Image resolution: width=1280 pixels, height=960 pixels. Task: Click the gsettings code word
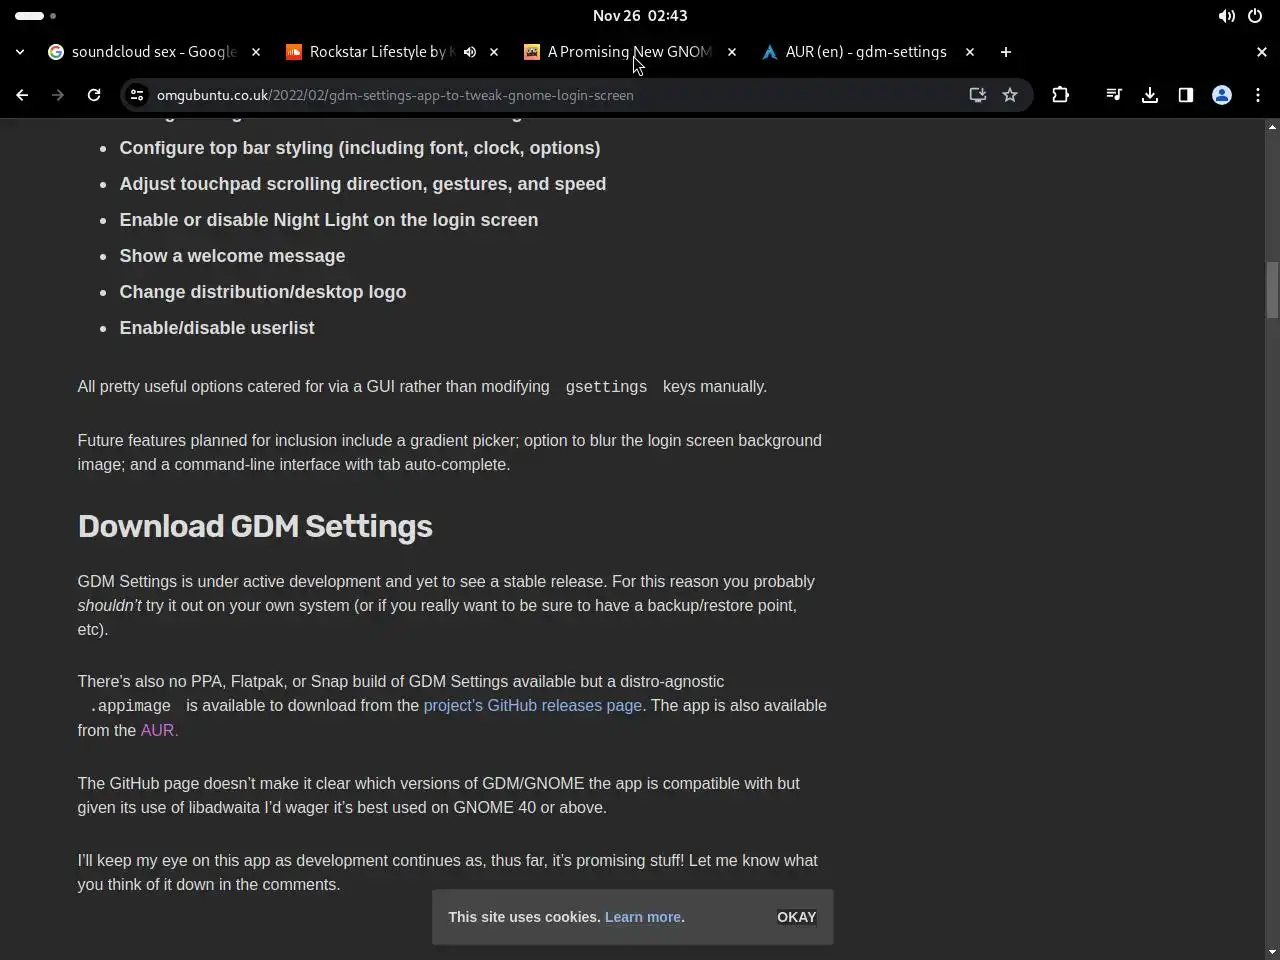606,387
